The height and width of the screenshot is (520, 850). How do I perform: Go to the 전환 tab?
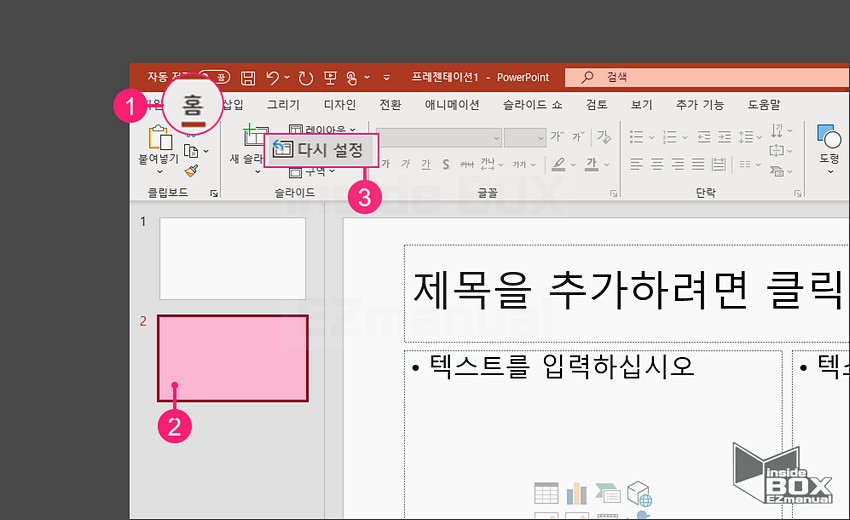[390, 105]
